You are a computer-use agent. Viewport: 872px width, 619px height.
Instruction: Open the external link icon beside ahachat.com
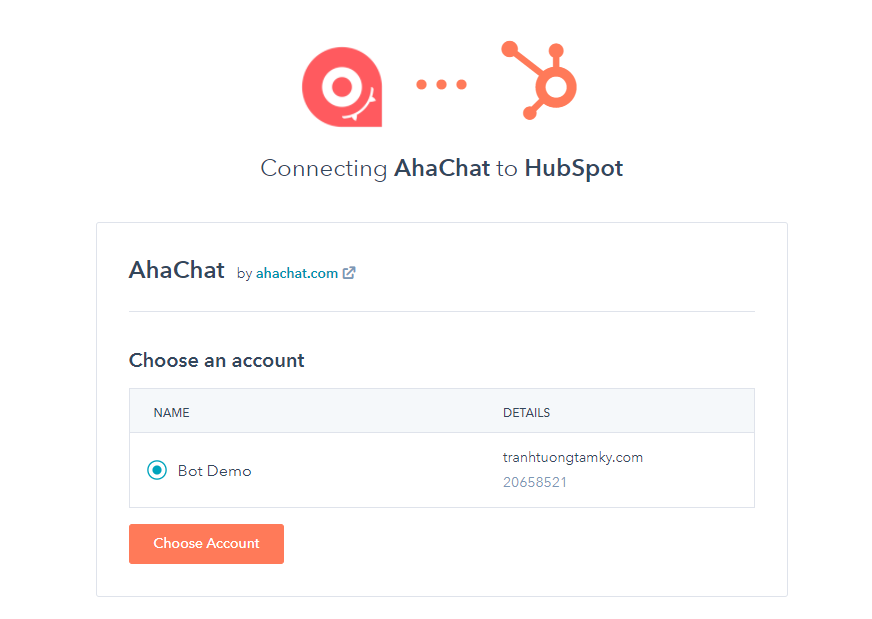tap(349, 273)
